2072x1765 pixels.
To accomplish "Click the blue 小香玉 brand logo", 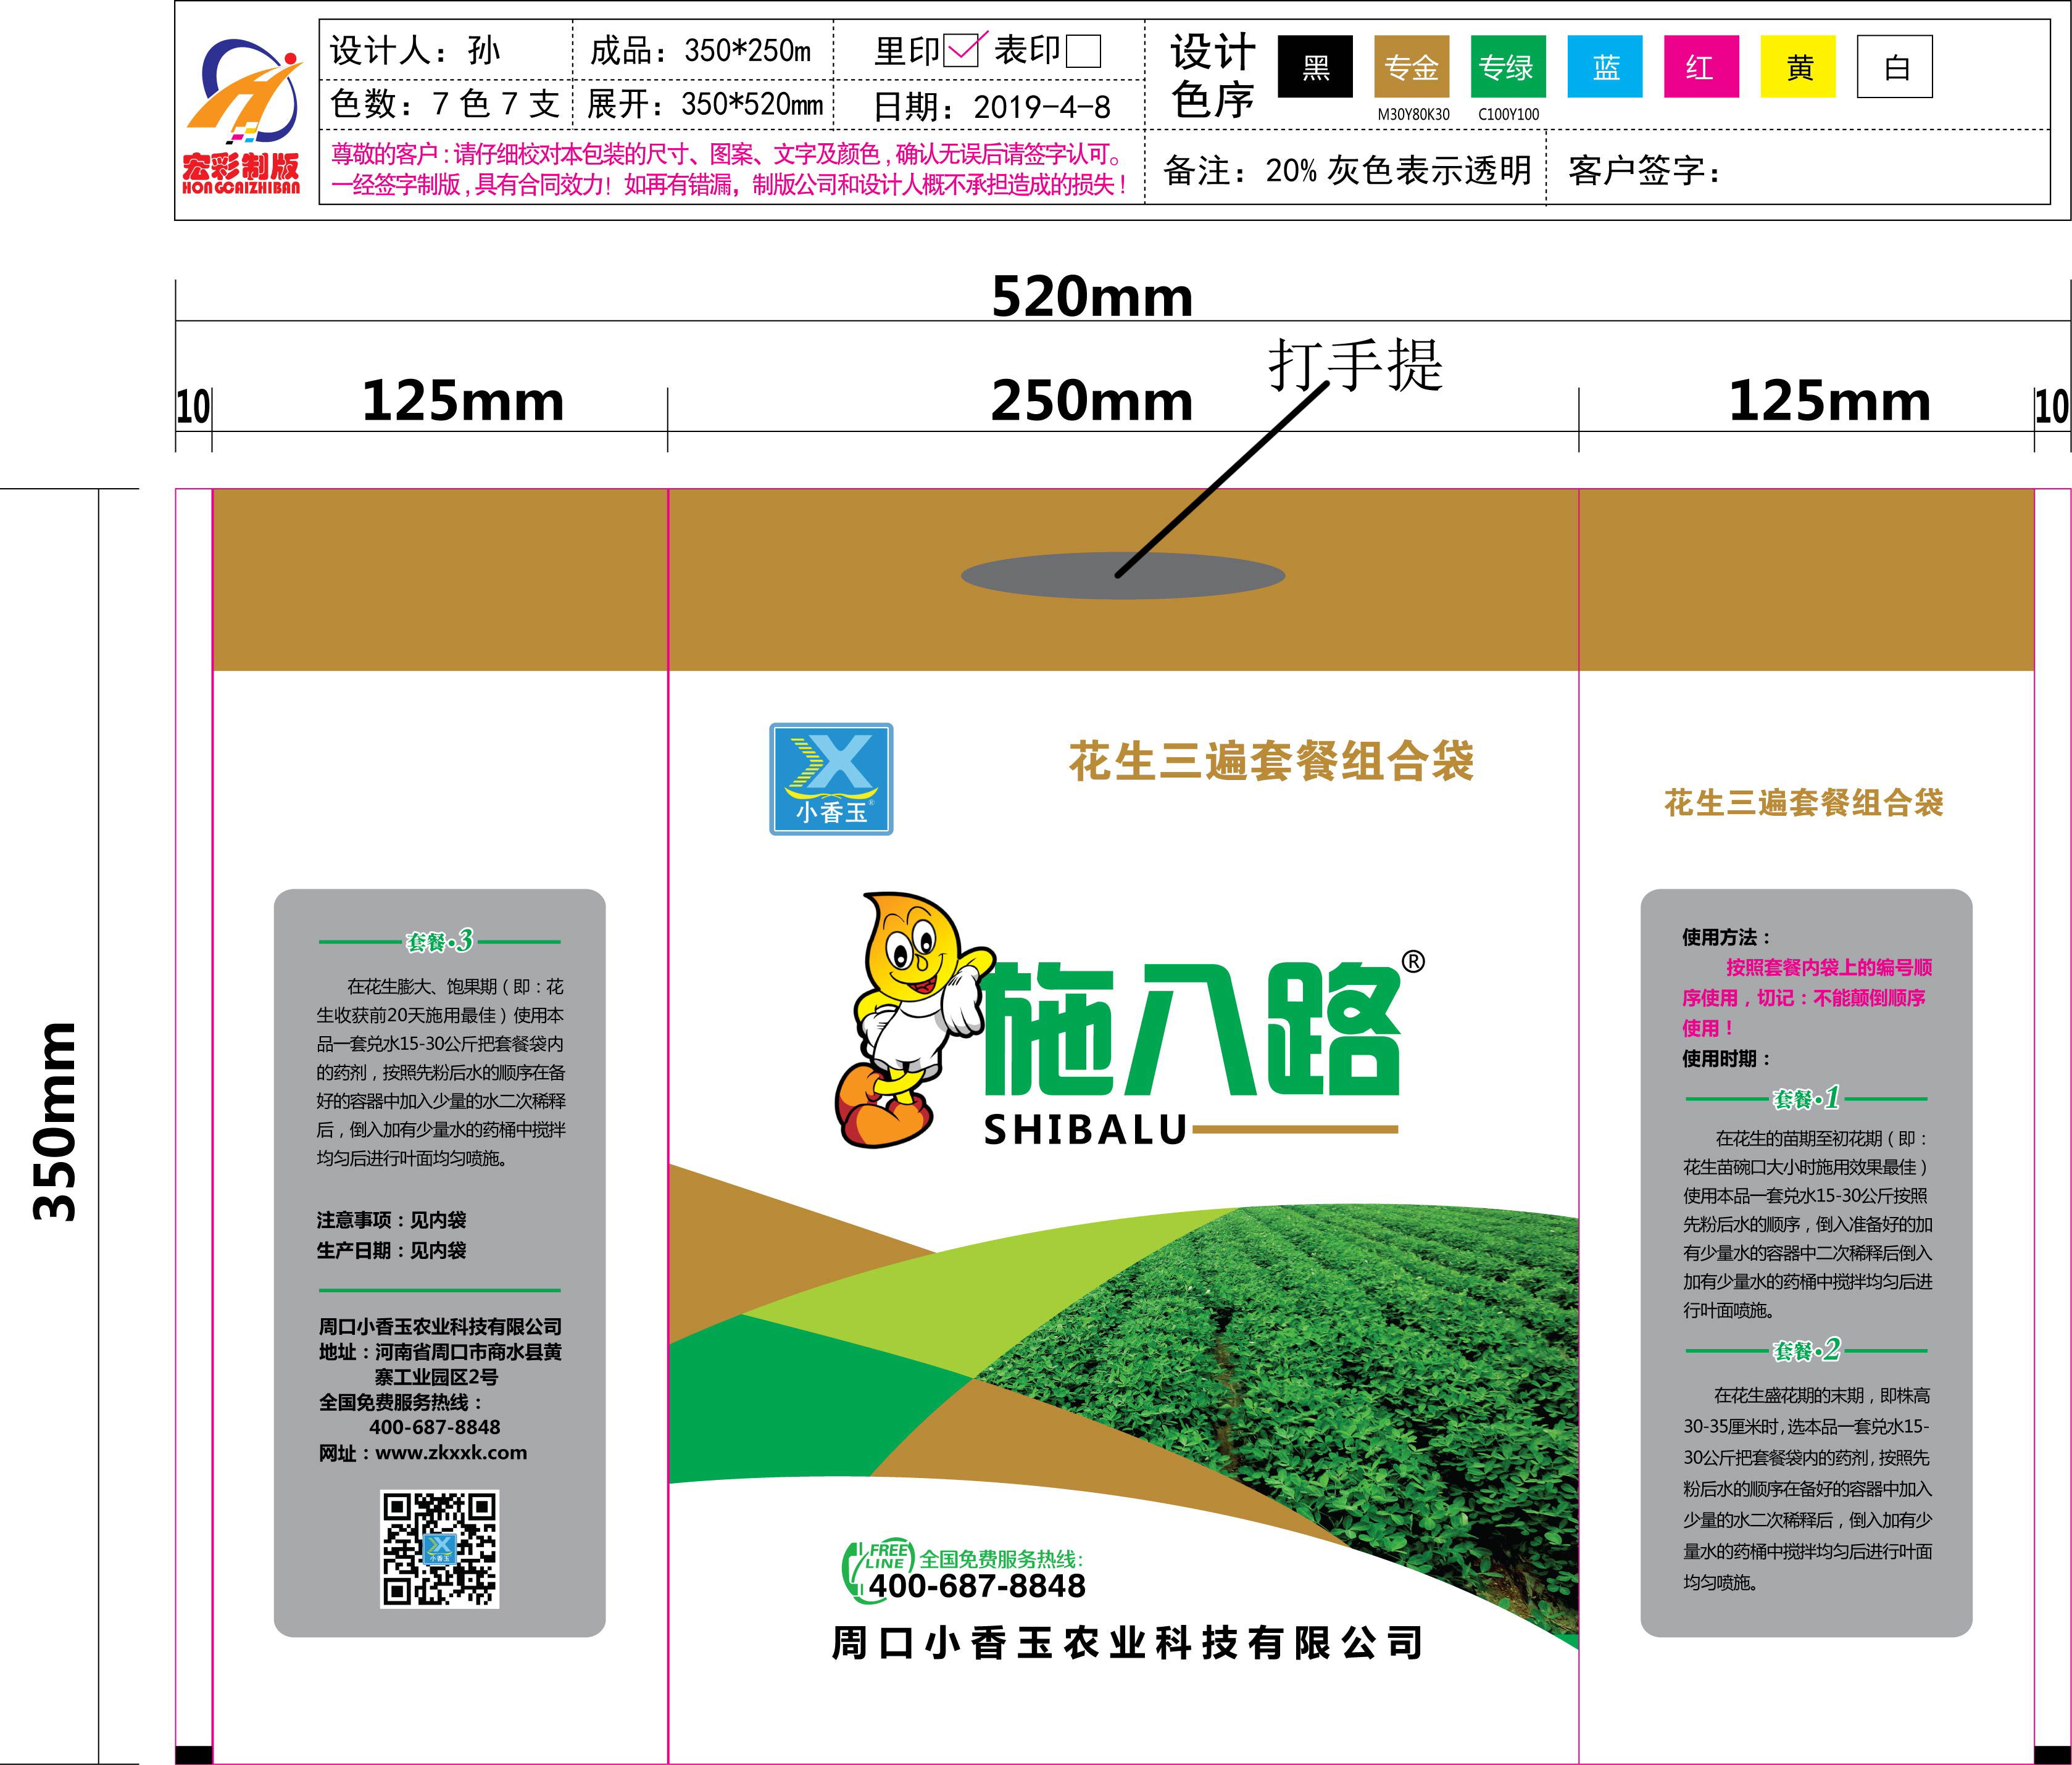I will tap(830, 778).
